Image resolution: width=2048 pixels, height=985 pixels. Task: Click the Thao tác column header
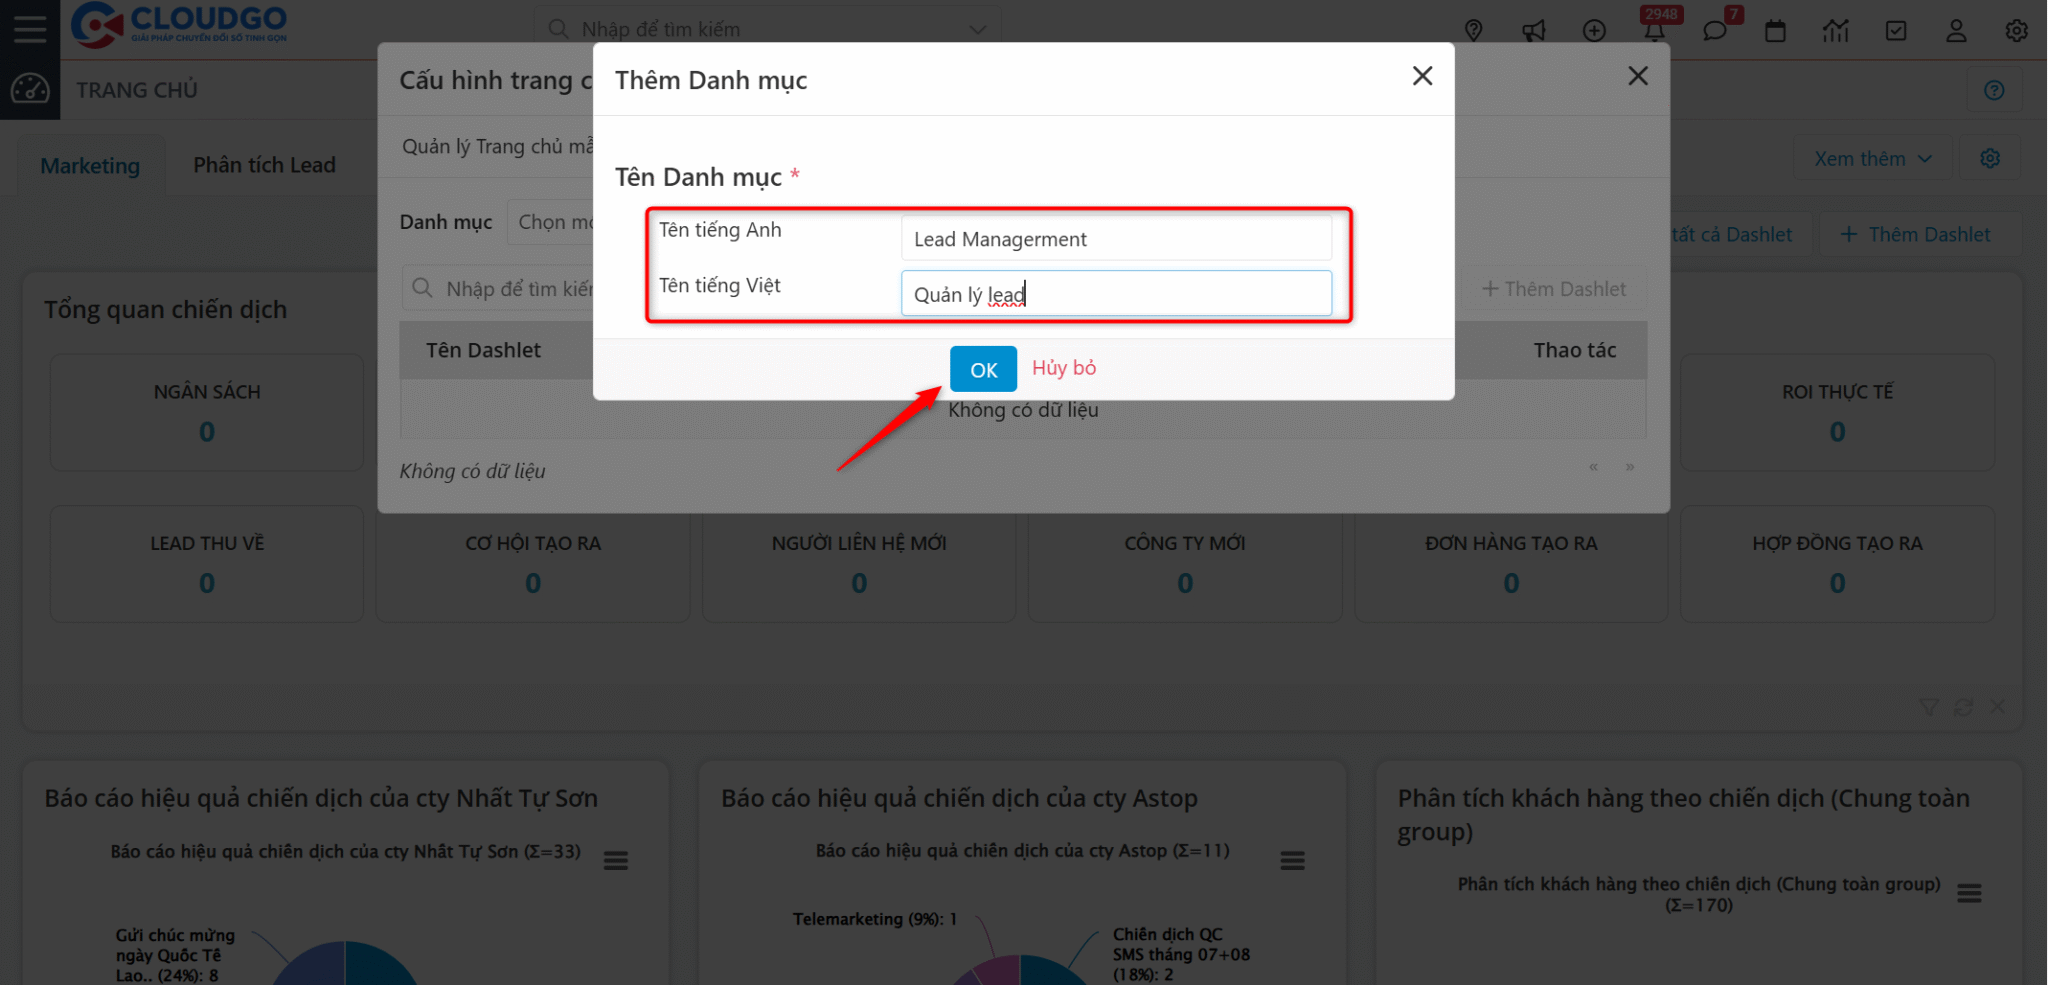click(x=1575, y=350)
